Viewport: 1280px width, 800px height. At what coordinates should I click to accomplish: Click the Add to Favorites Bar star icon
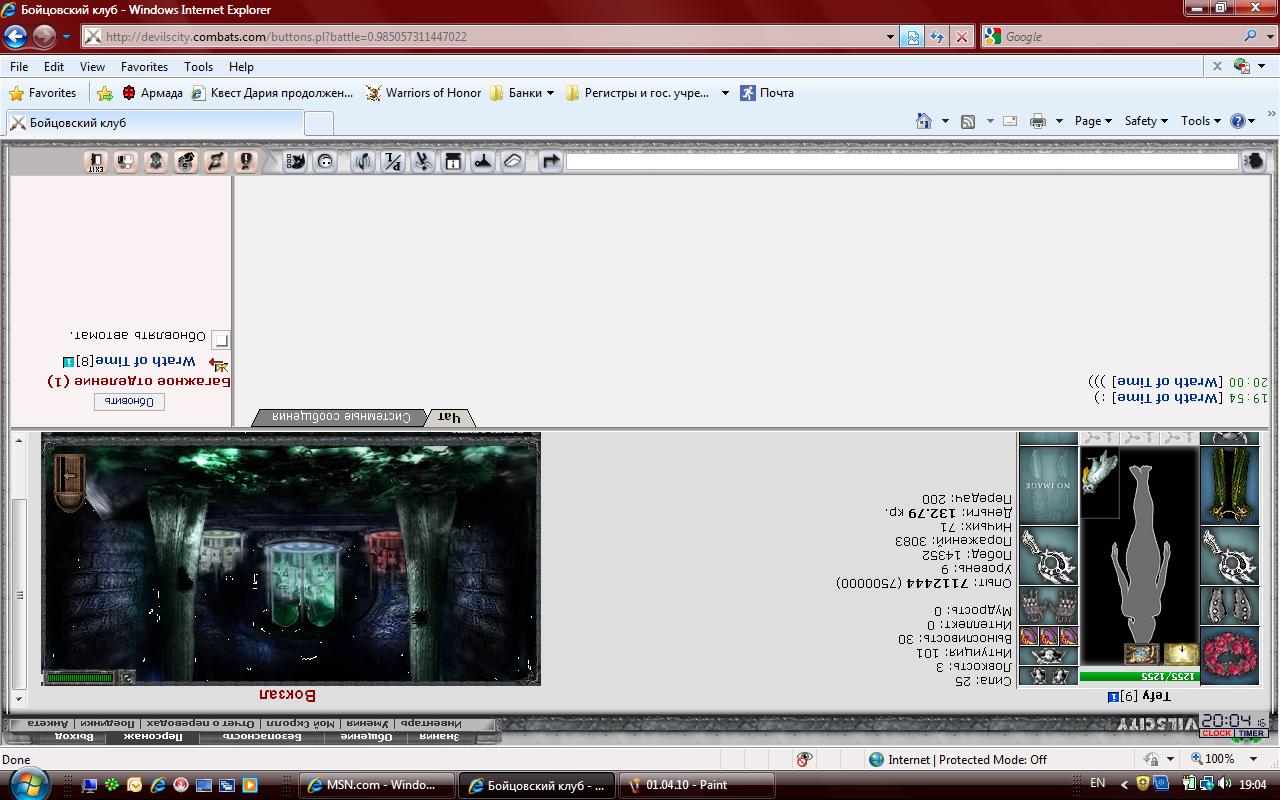(104, 93)
